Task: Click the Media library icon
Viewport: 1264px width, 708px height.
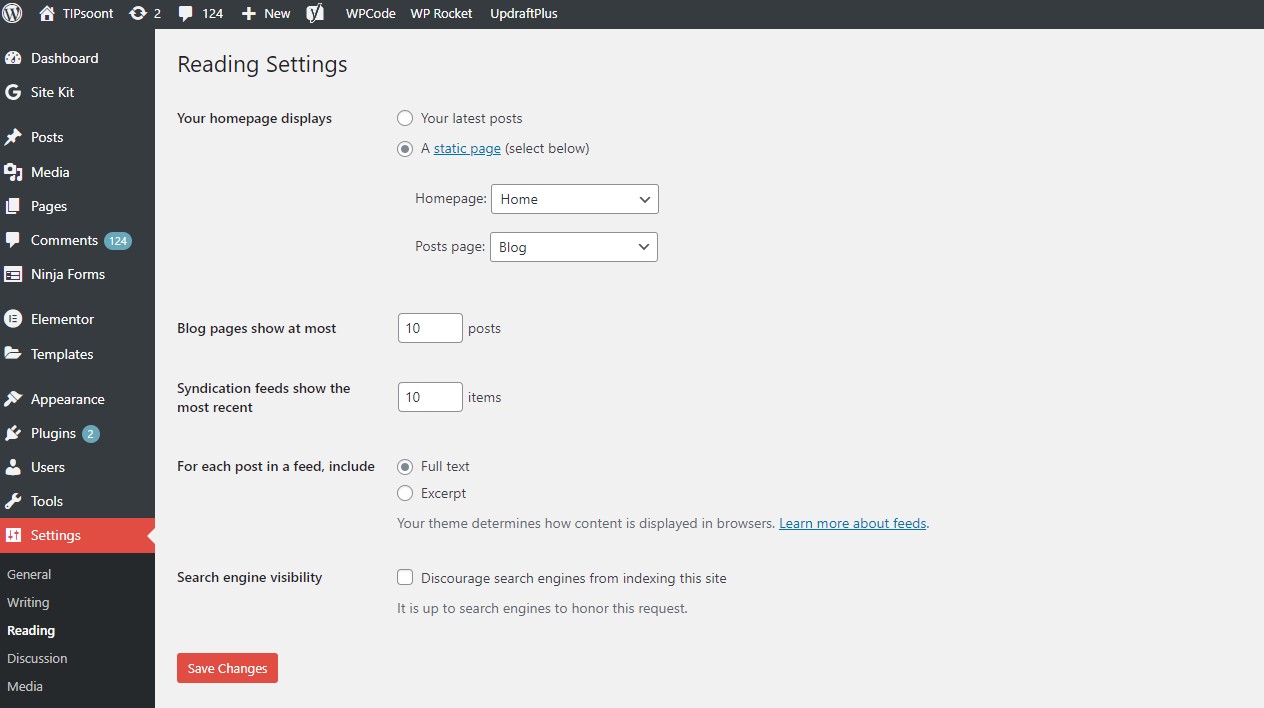Action: [13, 172]
